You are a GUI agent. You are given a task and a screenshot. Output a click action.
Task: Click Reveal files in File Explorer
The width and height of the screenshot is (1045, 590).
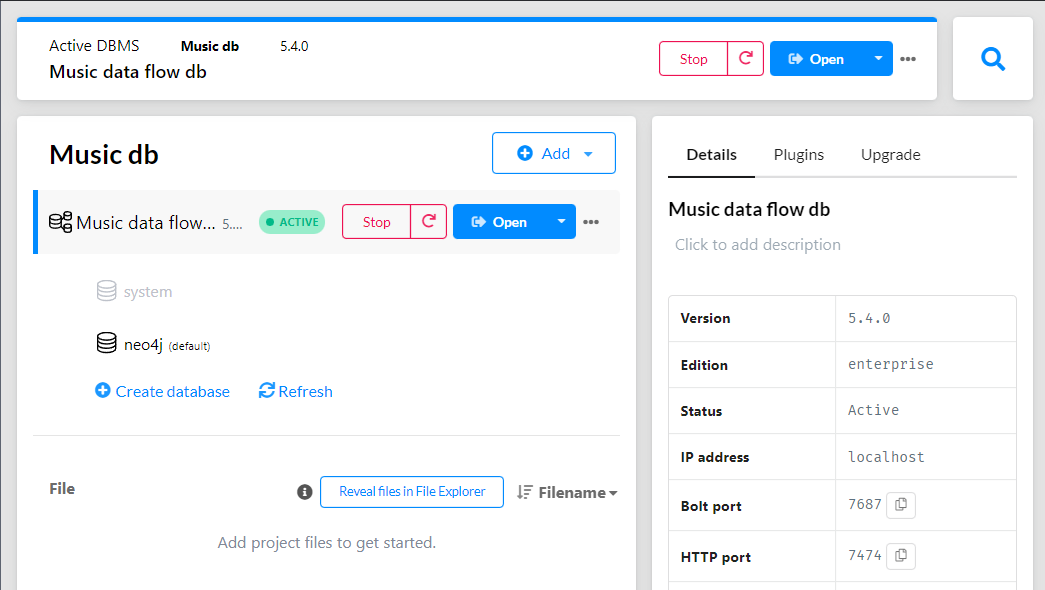pos(411,492)
